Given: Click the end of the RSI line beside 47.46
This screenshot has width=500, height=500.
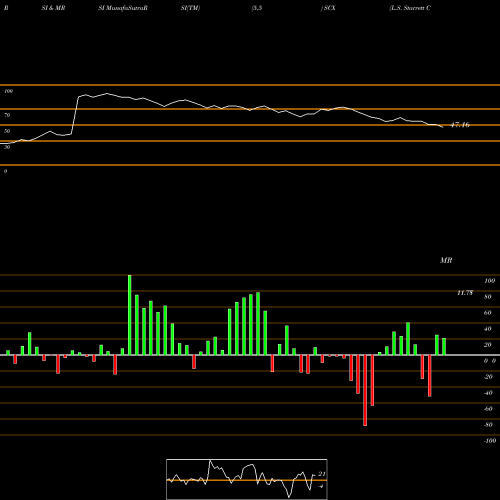Looking at the screenshot, I should [442, 127].
